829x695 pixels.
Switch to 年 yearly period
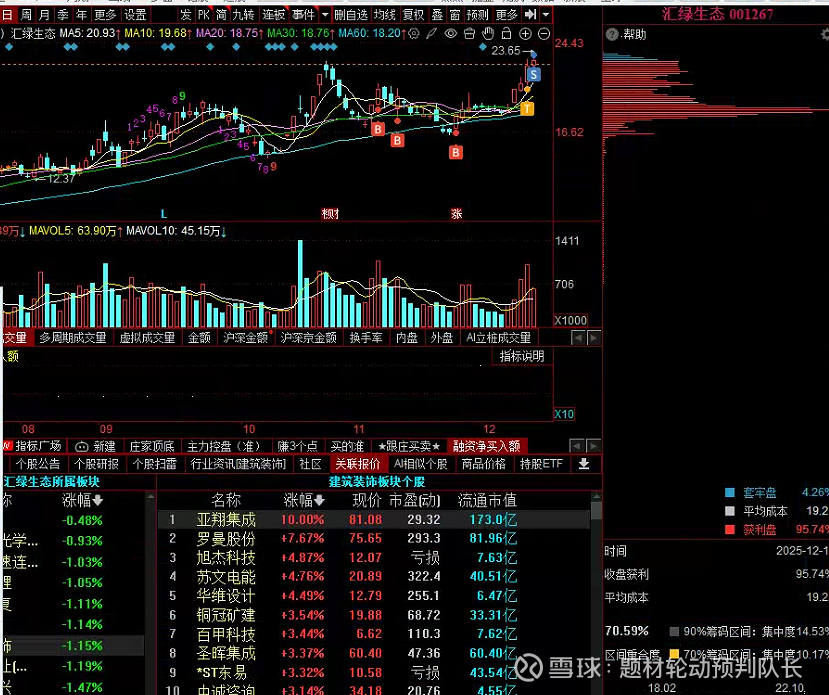pos(81,15)
